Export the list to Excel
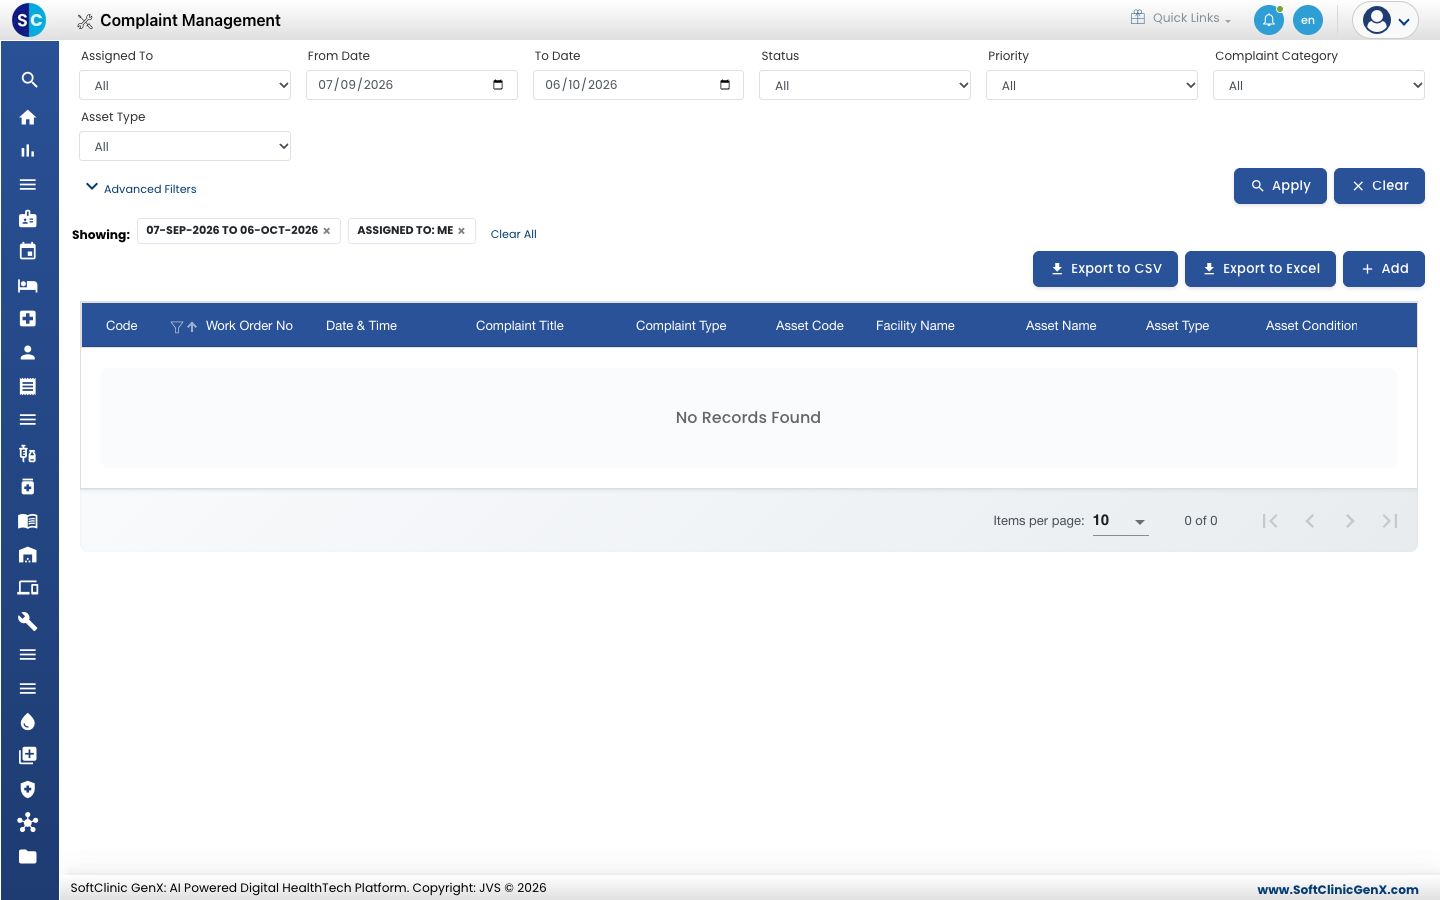The height and width of the screenshot is (900, 1440). (x=1260, y=269)
